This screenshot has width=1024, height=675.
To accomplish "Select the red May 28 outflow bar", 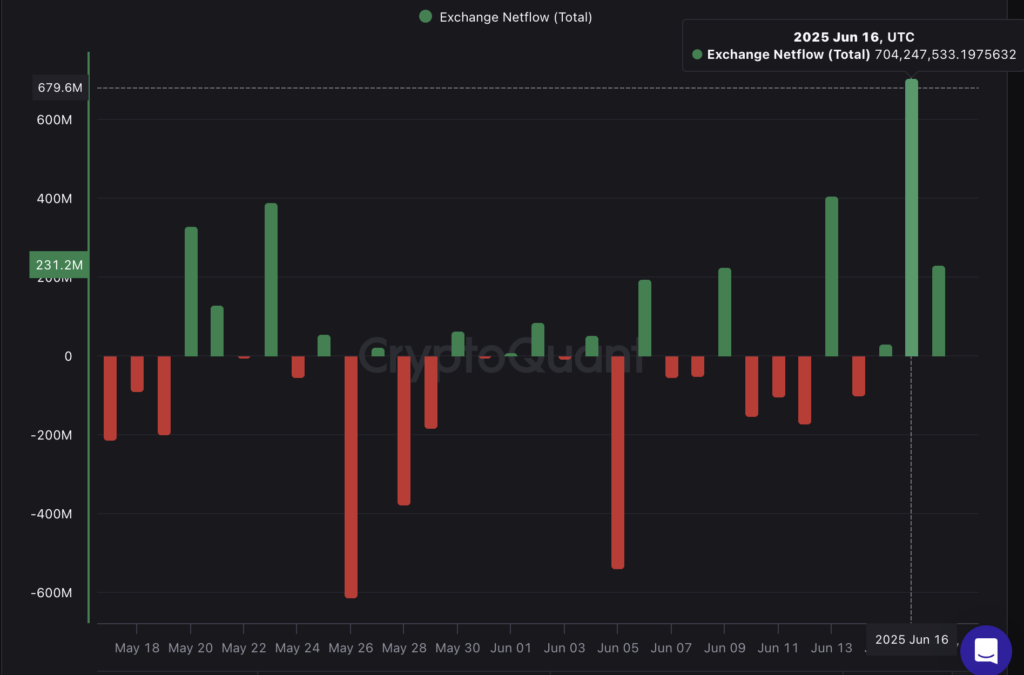I will coord(404,431).
